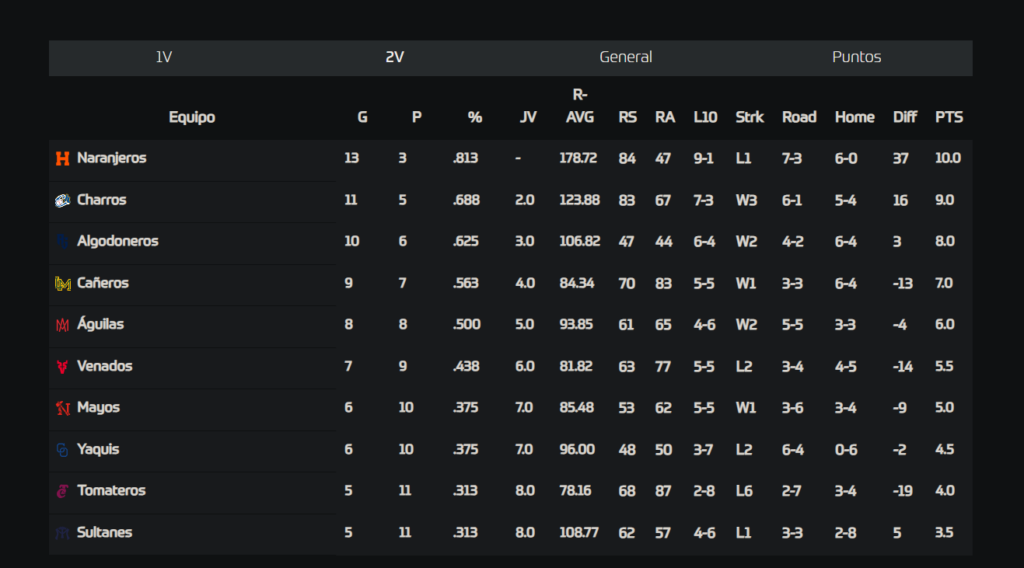Click the Yaquis team logo icon
1024x568 pixels.
click(63, 450)
